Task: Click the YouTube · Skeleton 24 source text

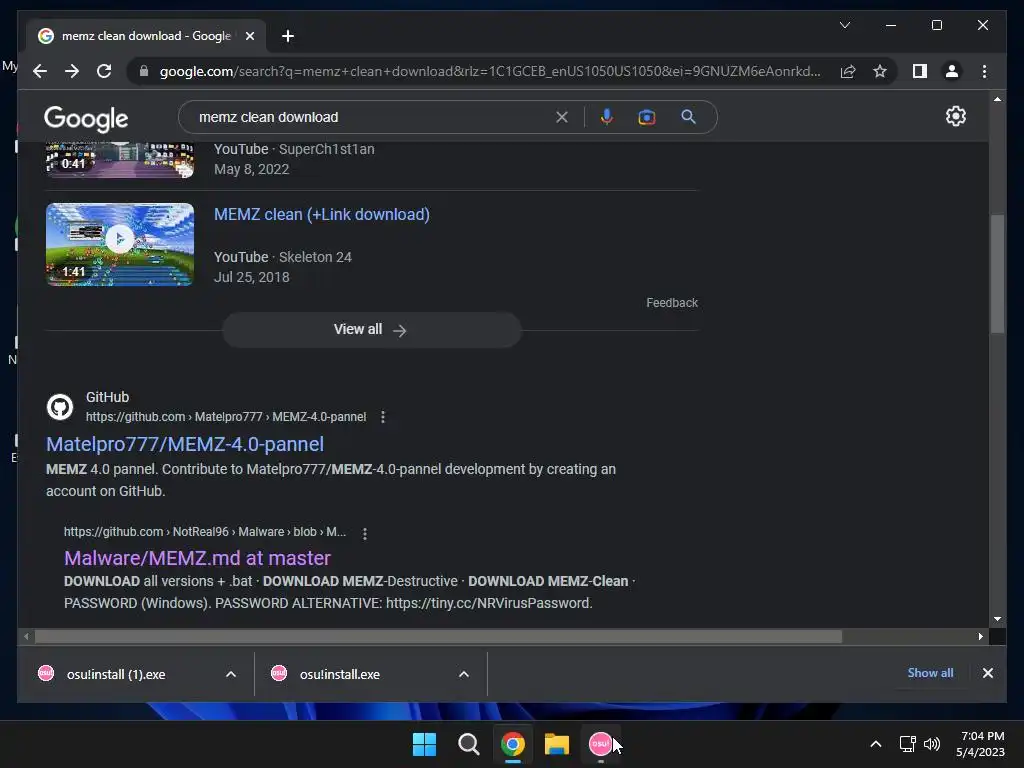Action: point(283,257)
